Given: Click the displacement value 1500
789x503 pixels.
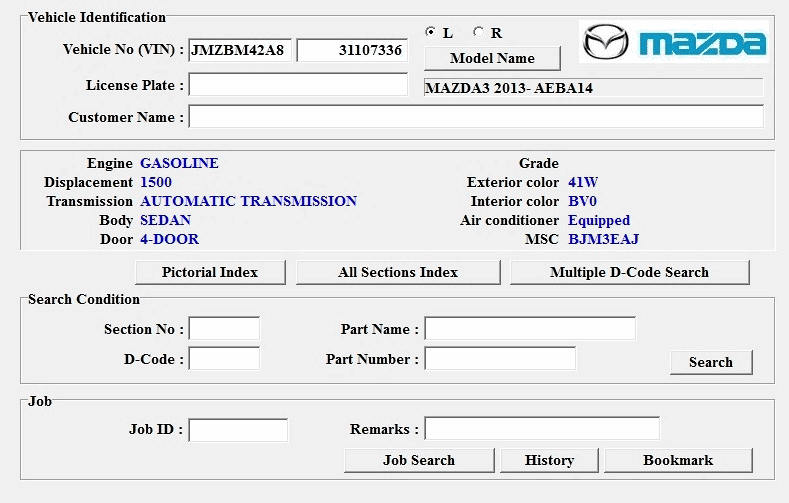Looking at the screenshot, I should (156, 182).
